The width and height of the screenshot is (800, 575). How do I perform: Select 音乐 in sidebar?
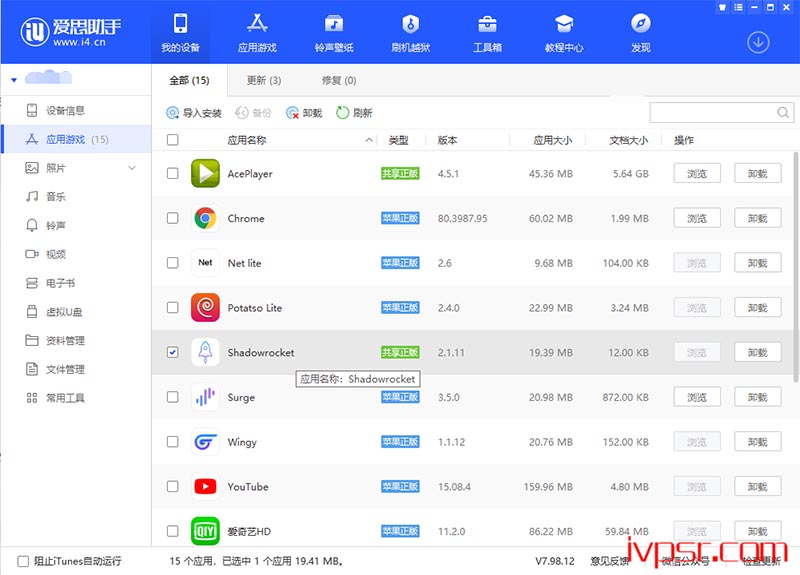pyautogui.click(x=76, y=196)
